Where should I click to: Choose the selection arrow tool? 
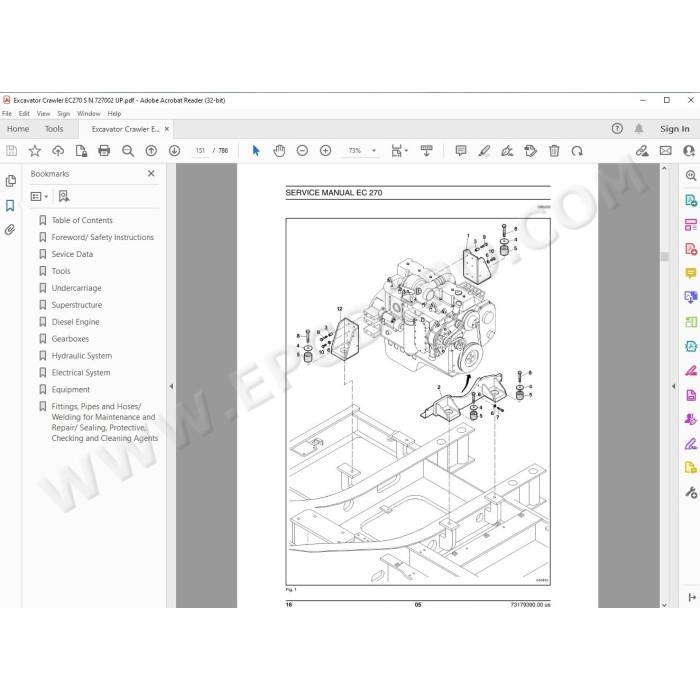256,151
